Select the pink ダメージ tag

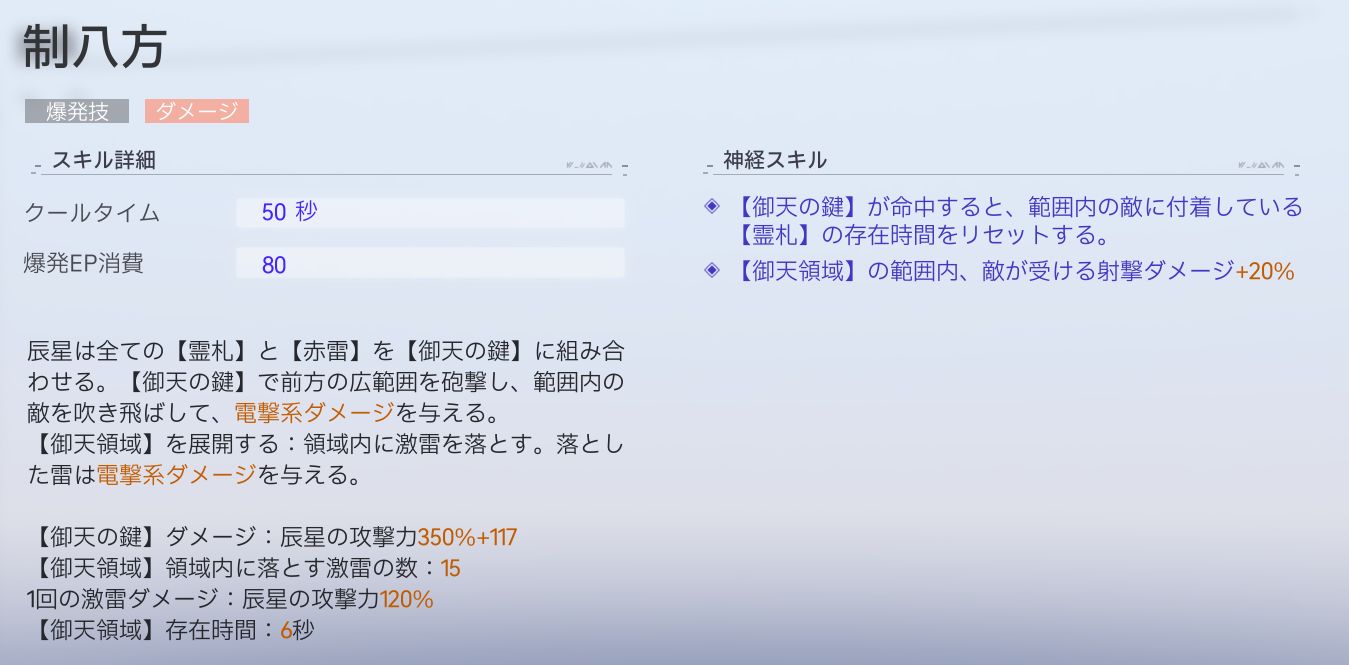(197, 112)
